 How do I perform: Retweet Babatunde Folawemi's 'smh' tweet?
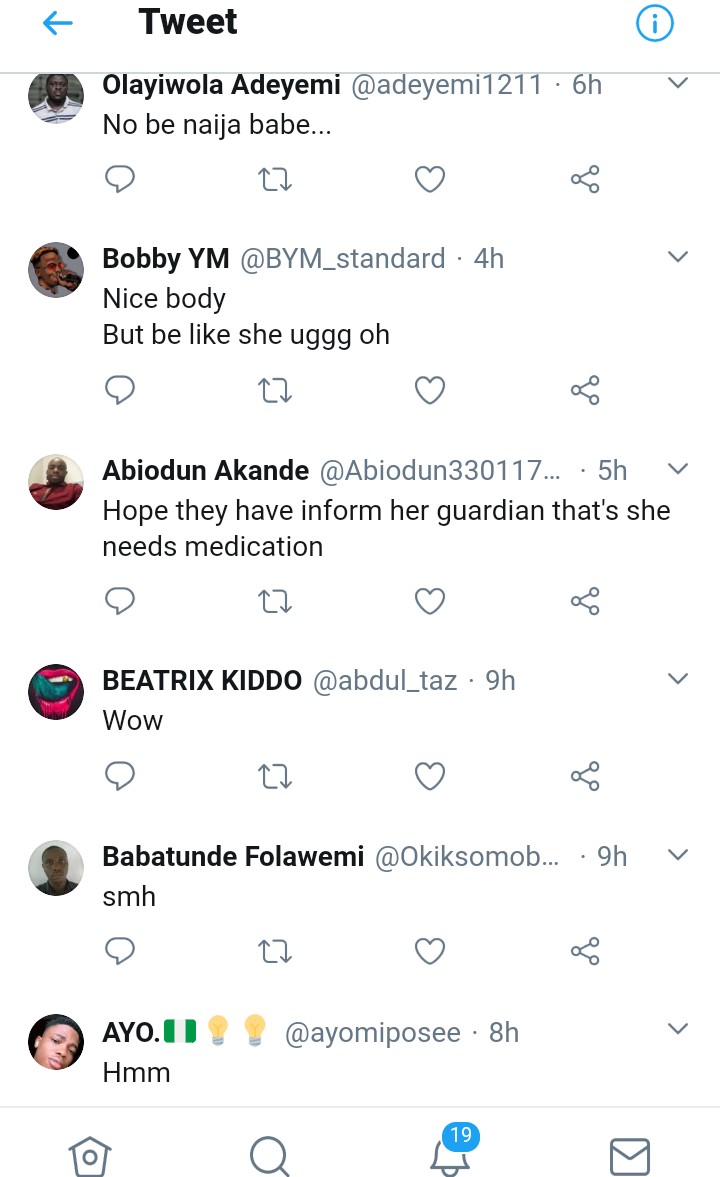(275, 951)
